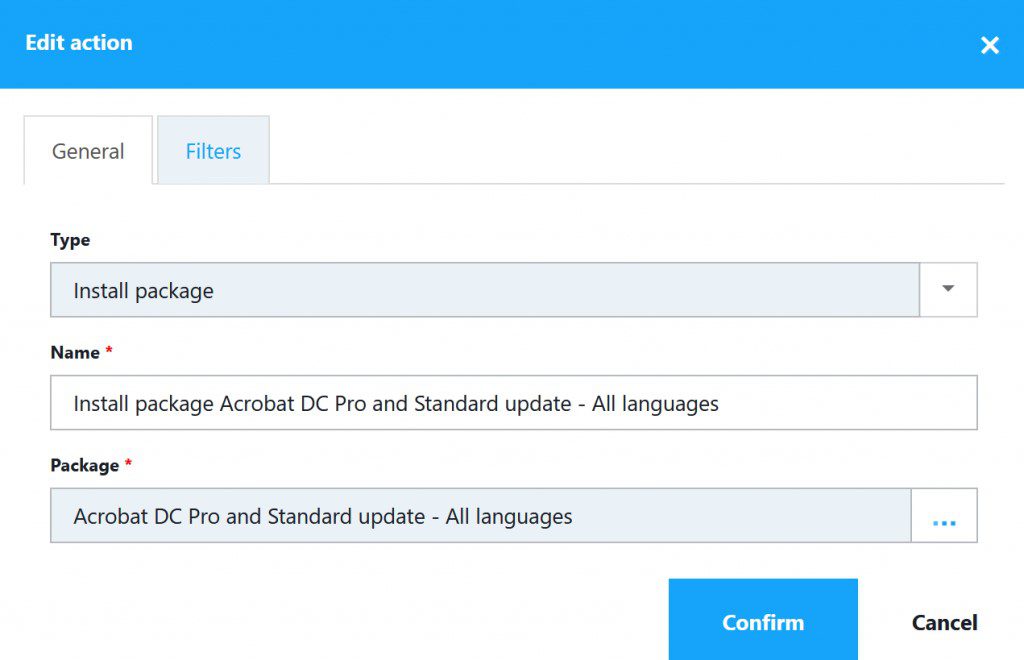Select the Package value showing Acrobat DC update
Viewport: 1024px width, 660px height.
coord(480,515)
